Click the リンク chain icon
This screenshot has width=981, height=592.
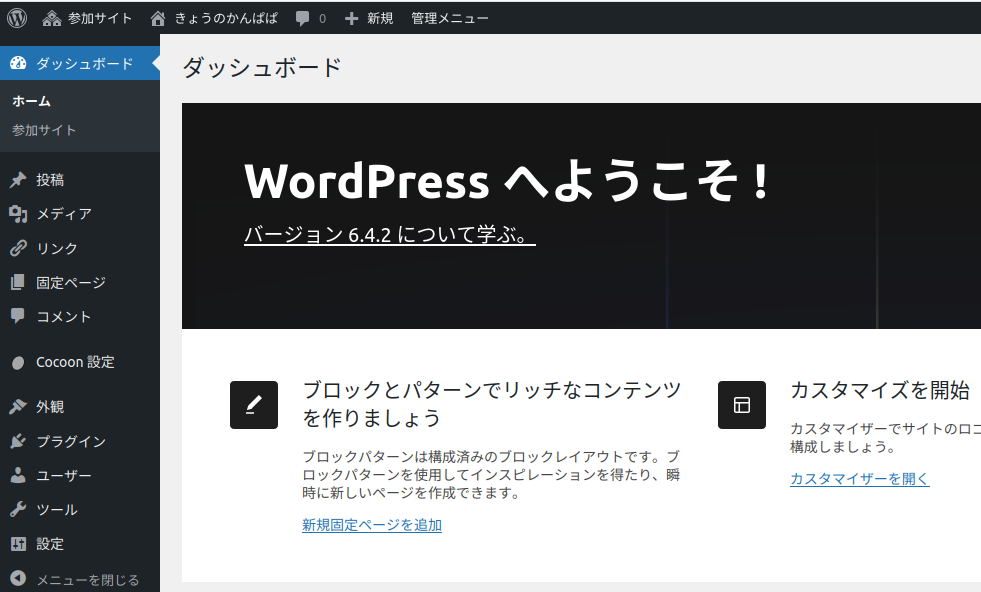coord(17,247)
